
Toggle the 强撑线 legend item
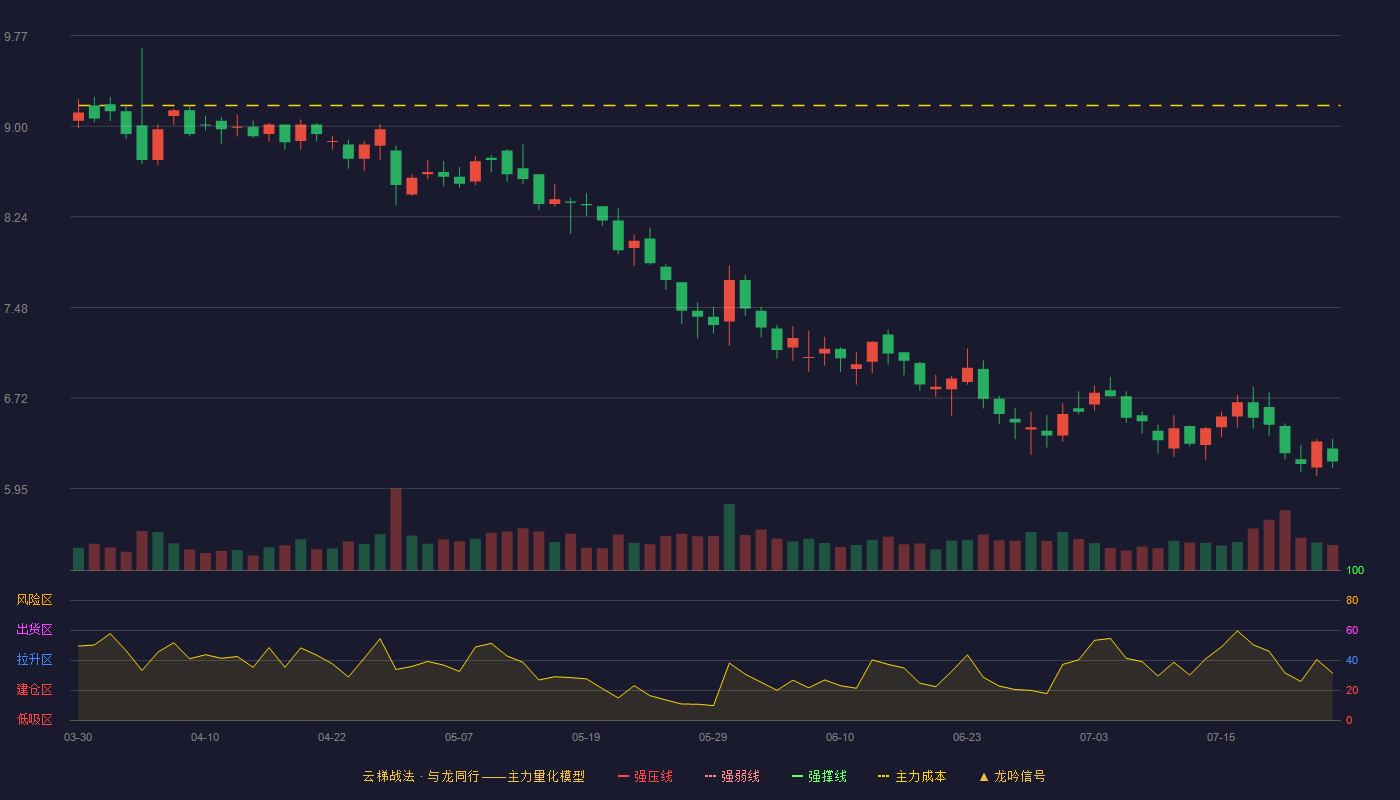819,776
